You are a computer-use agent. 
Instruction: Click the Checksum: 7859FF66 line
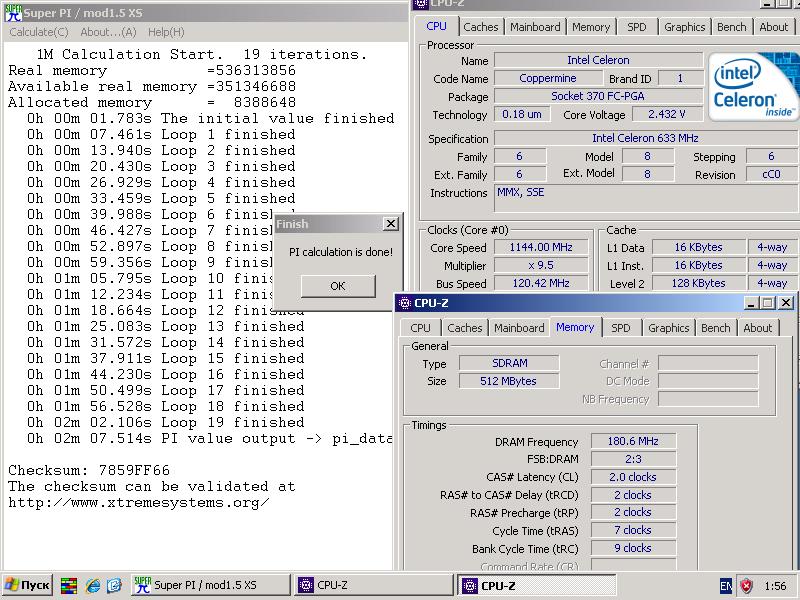[x=89, y=470]
